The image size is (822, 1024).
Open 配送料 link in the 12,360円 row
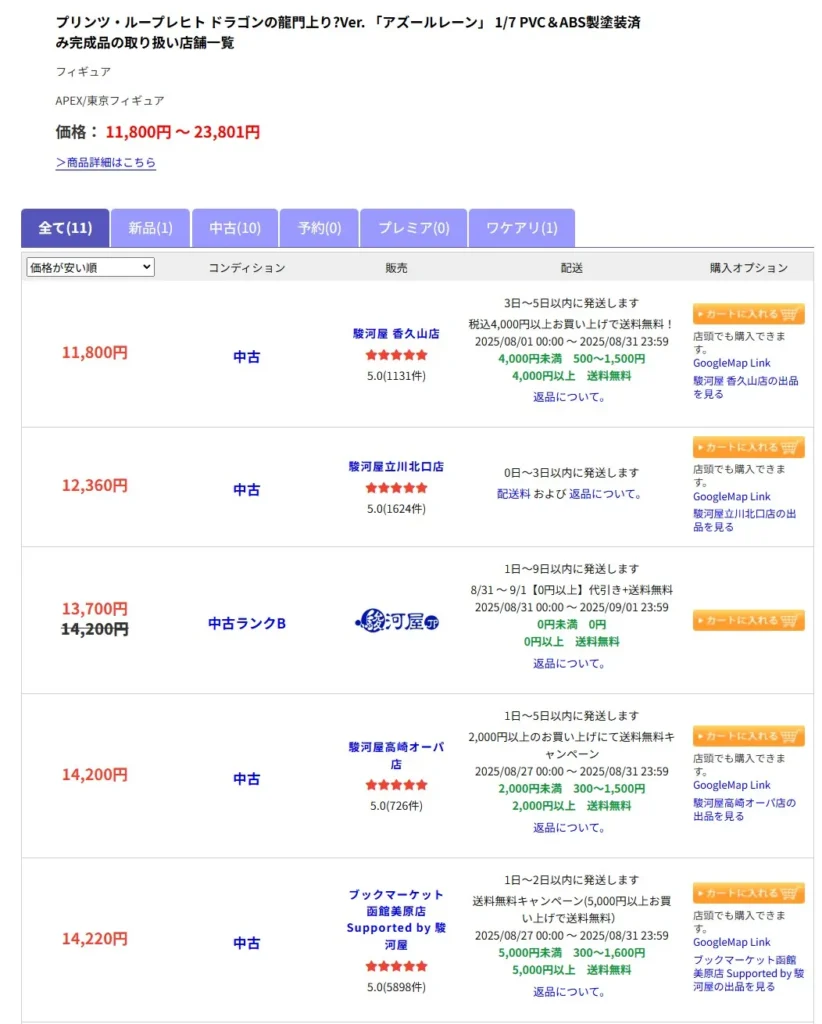pos(514,494)
